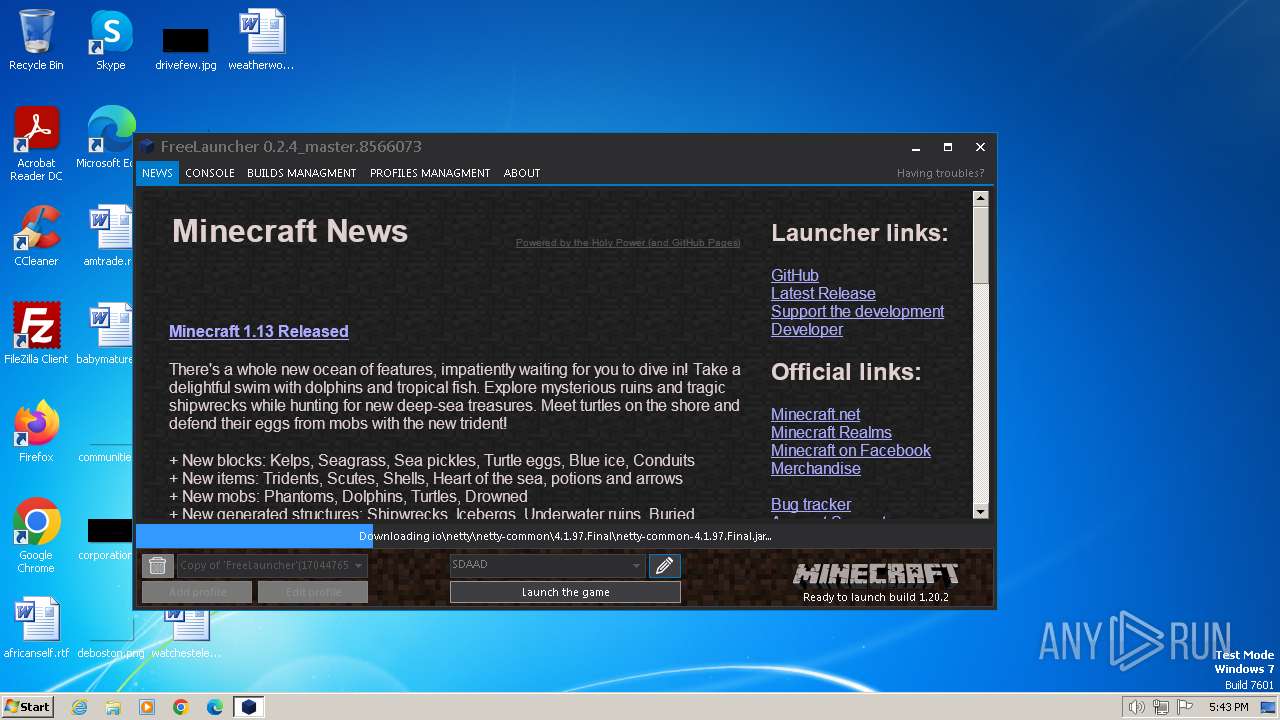Open the SDAAD account dropdown
1280x720 pixels.
click(547, 565)
